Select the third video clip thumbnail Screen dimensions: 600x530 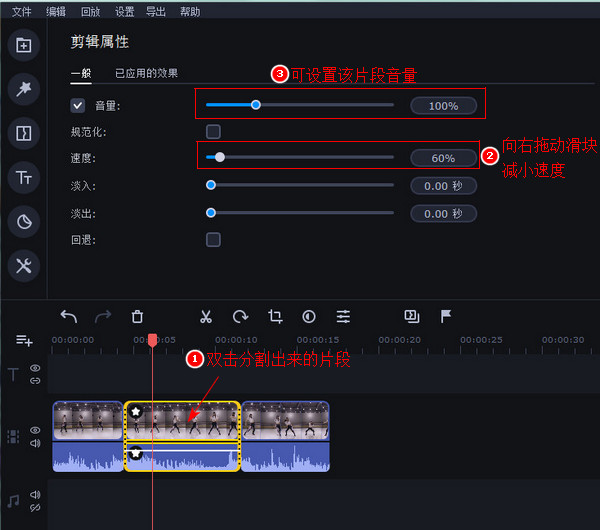point(285,420)
